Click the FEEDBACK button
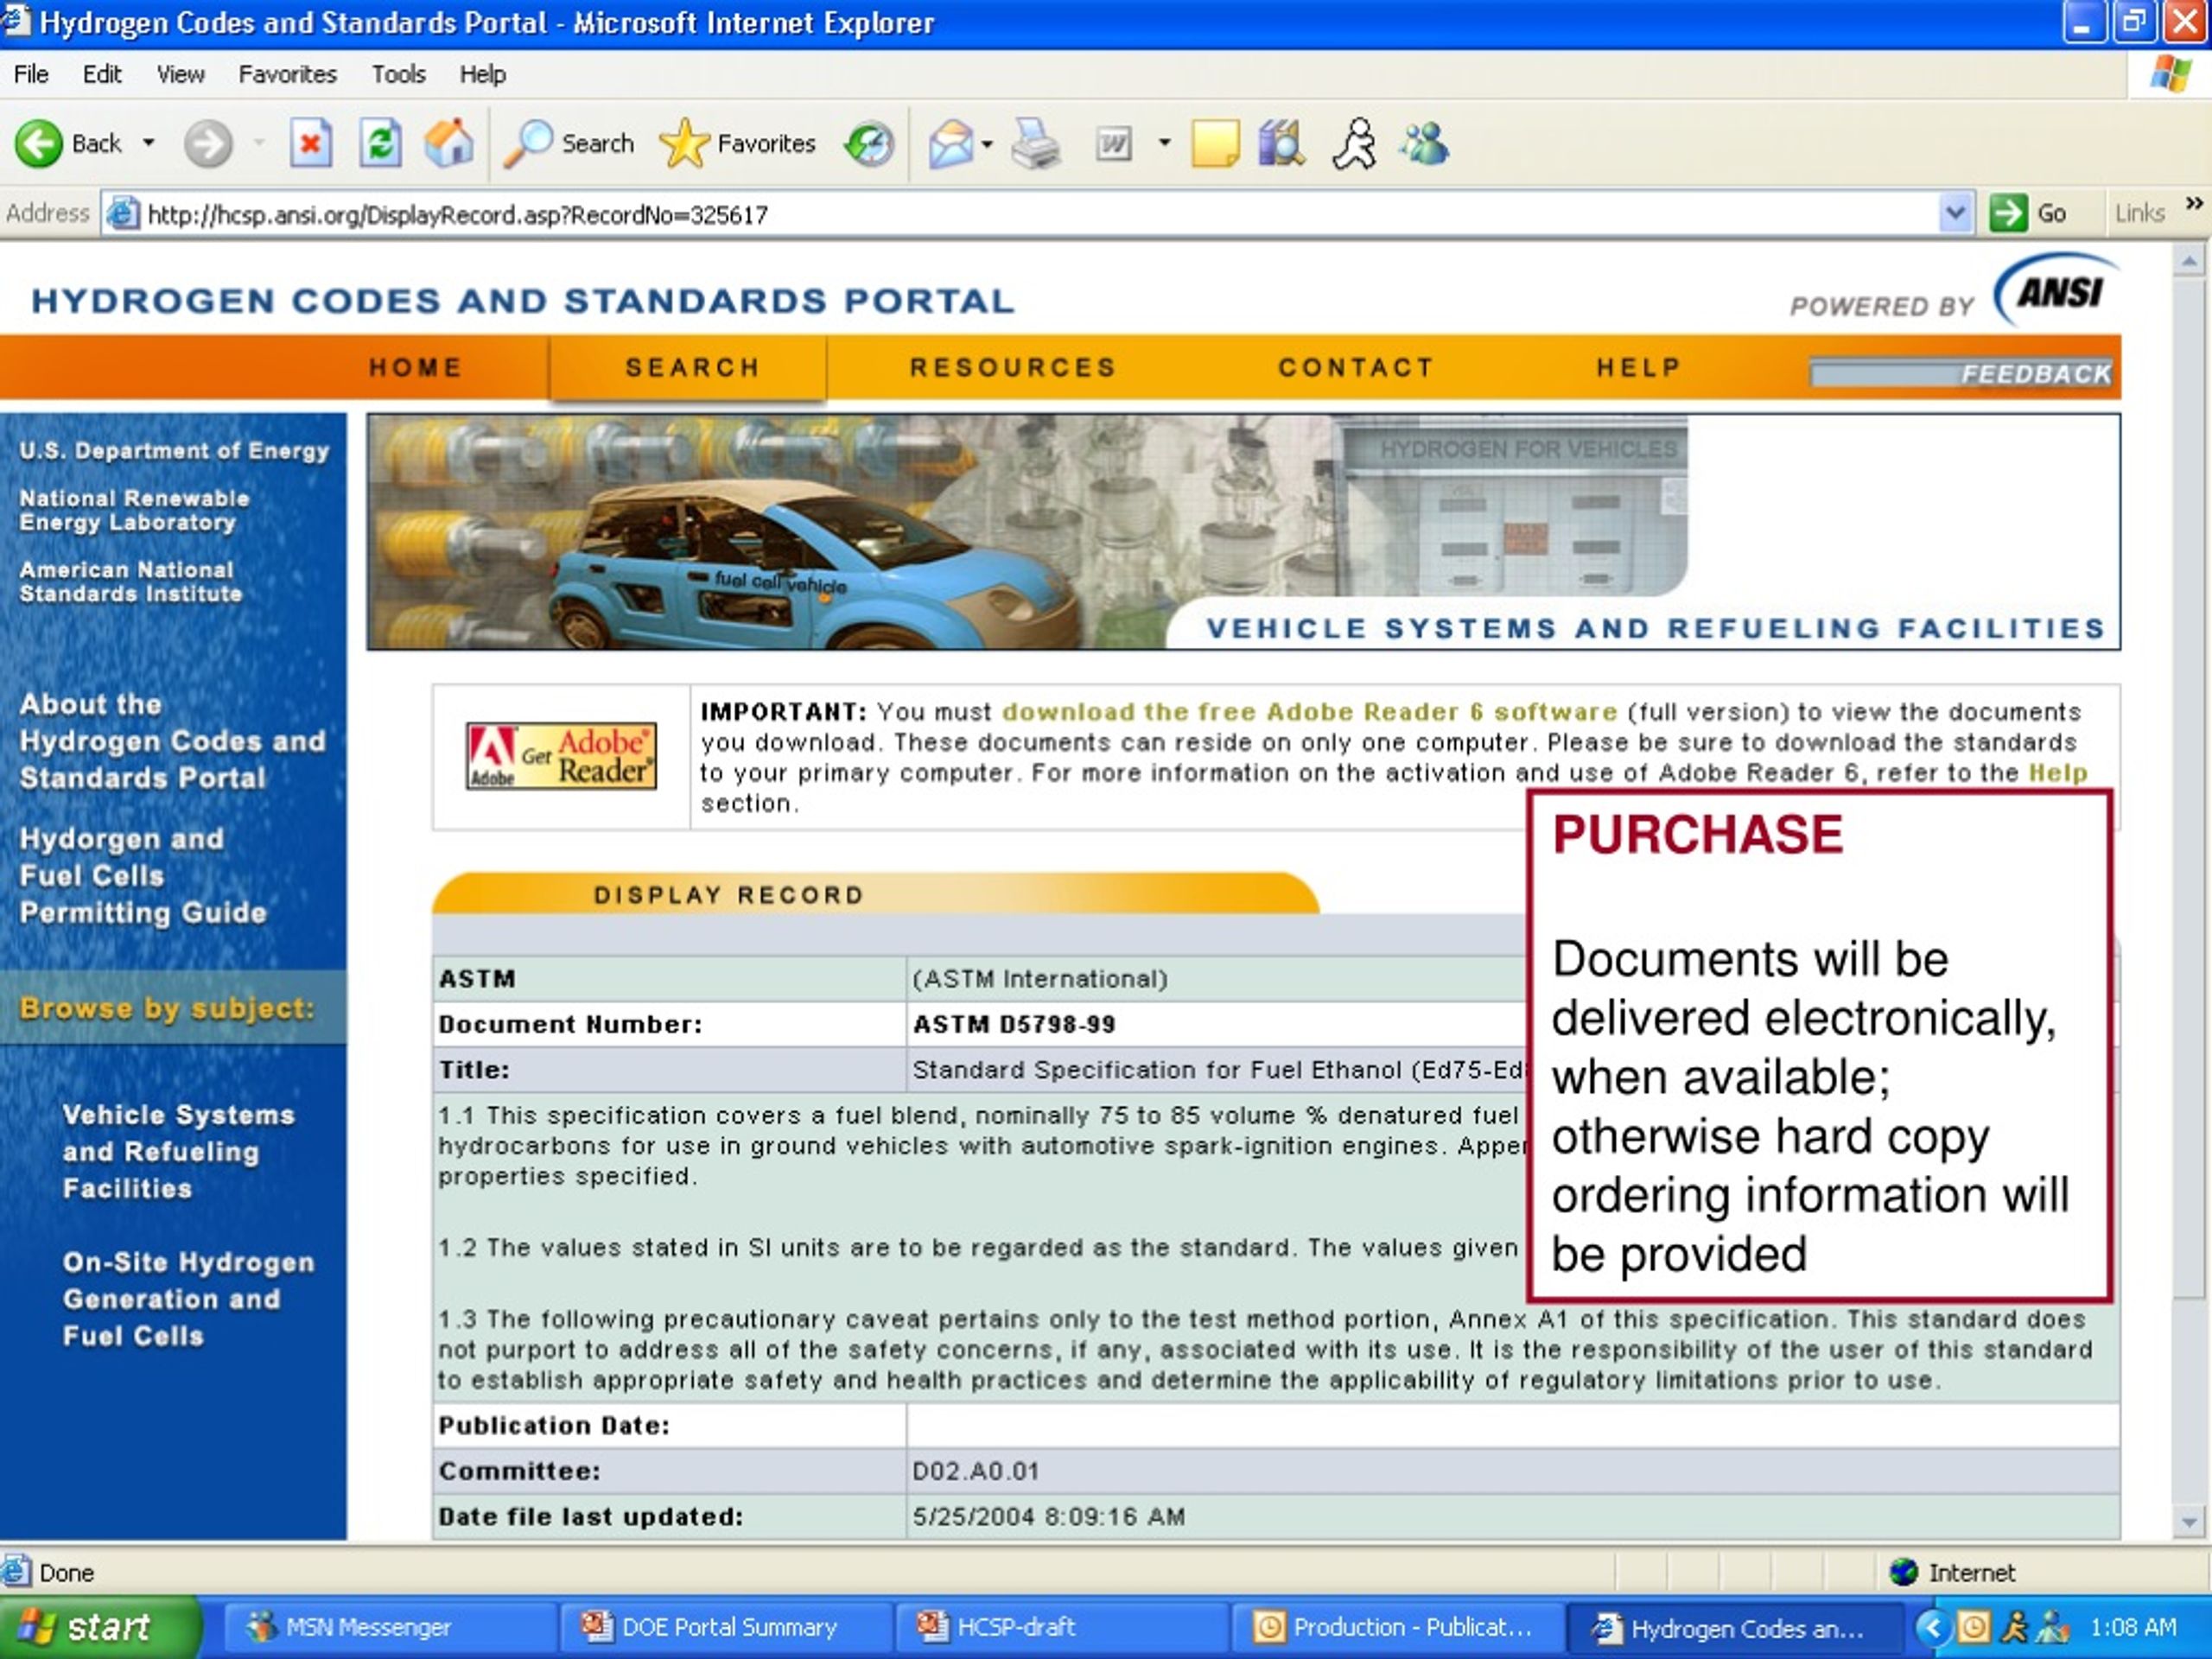 click(x=1962, y=374)
